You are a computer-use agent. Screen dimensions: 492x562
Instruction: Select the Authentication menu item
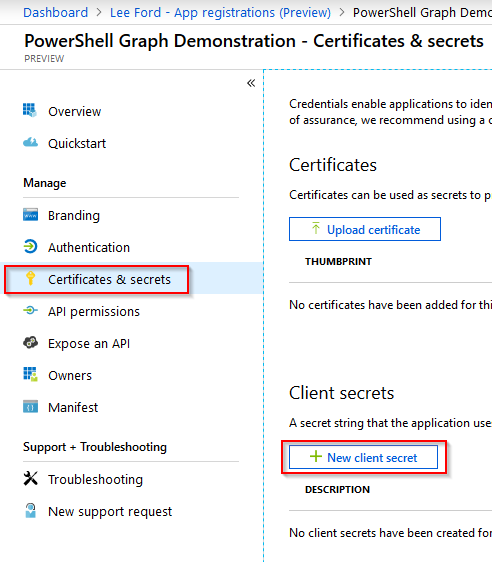pos(89,247)
